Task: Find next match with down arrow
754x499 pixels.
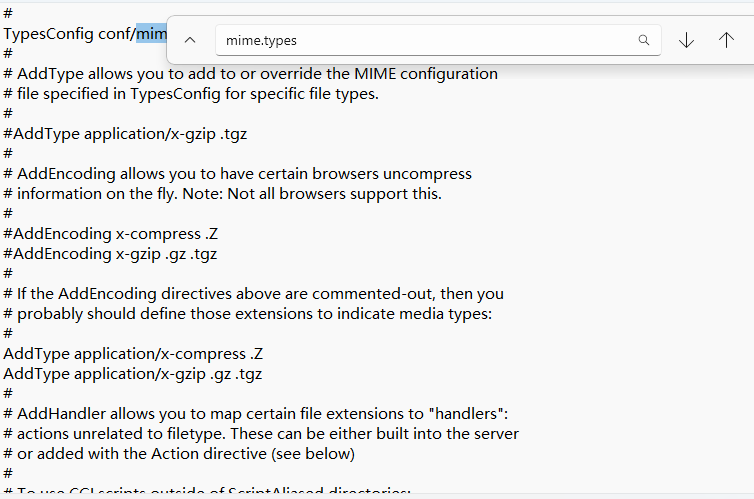Action: pos(686,40)
